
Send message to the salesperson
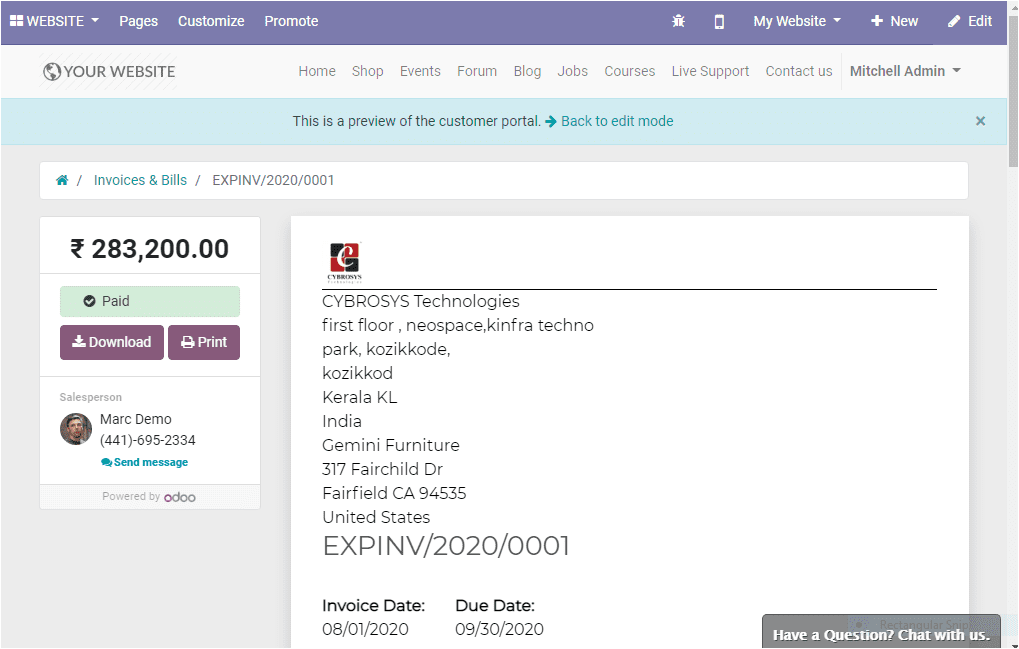[144, 462]
